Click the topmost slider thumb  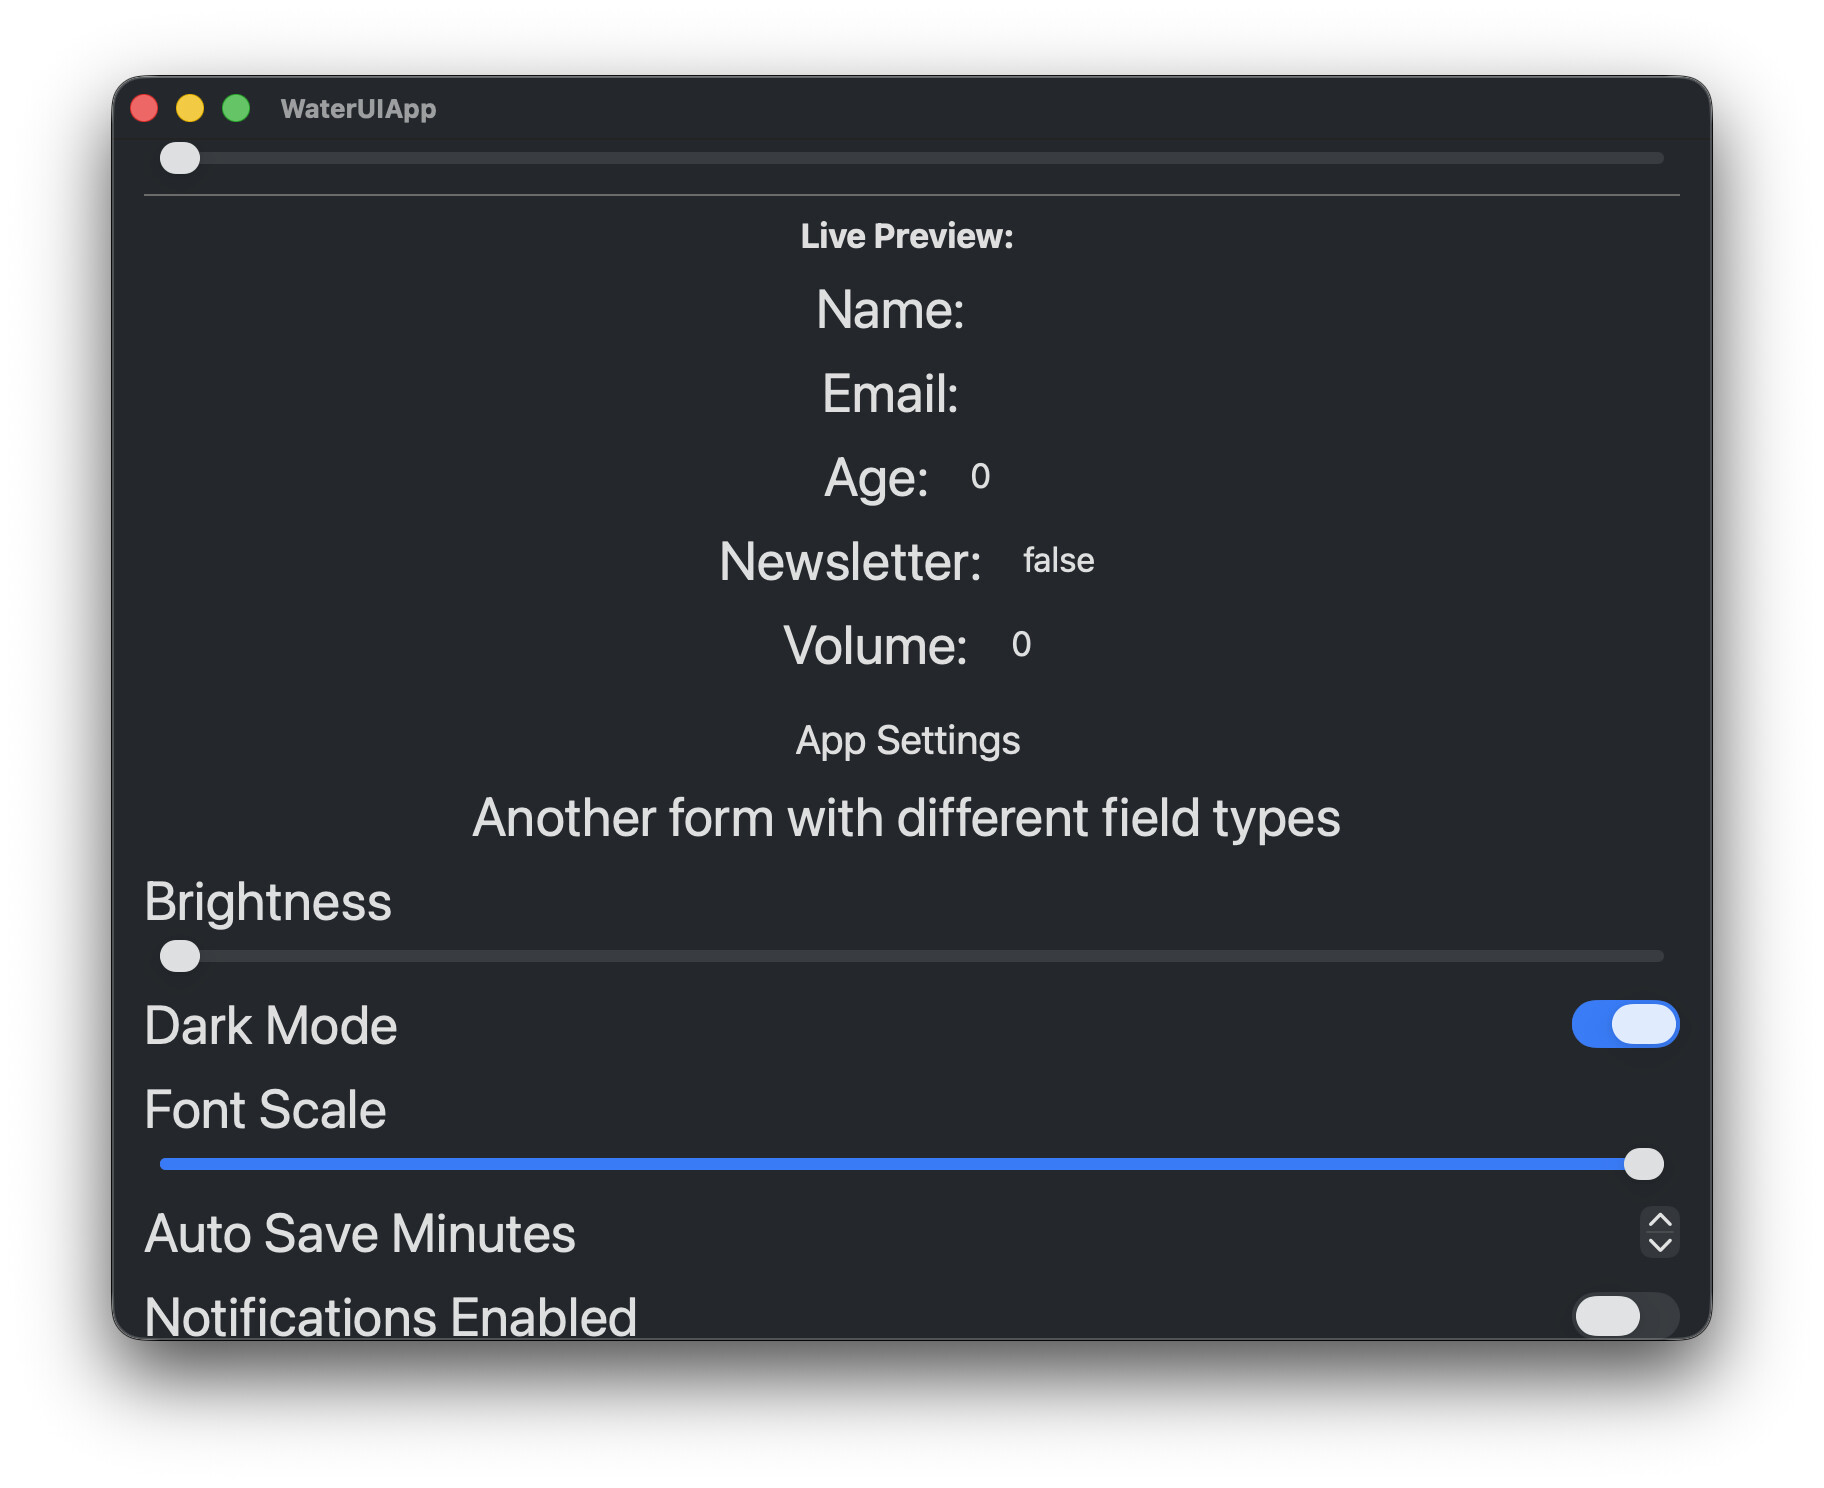coord(179,157)
